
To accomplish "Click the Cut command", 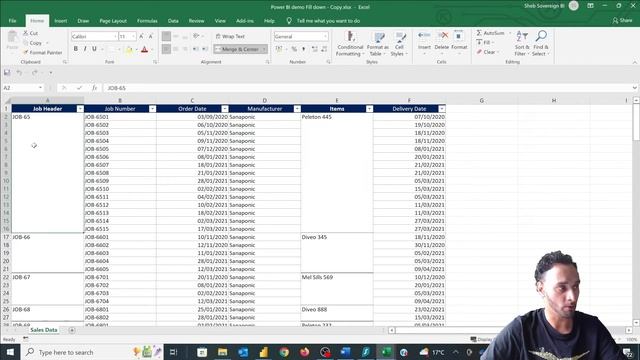I will tap(31, 33).
